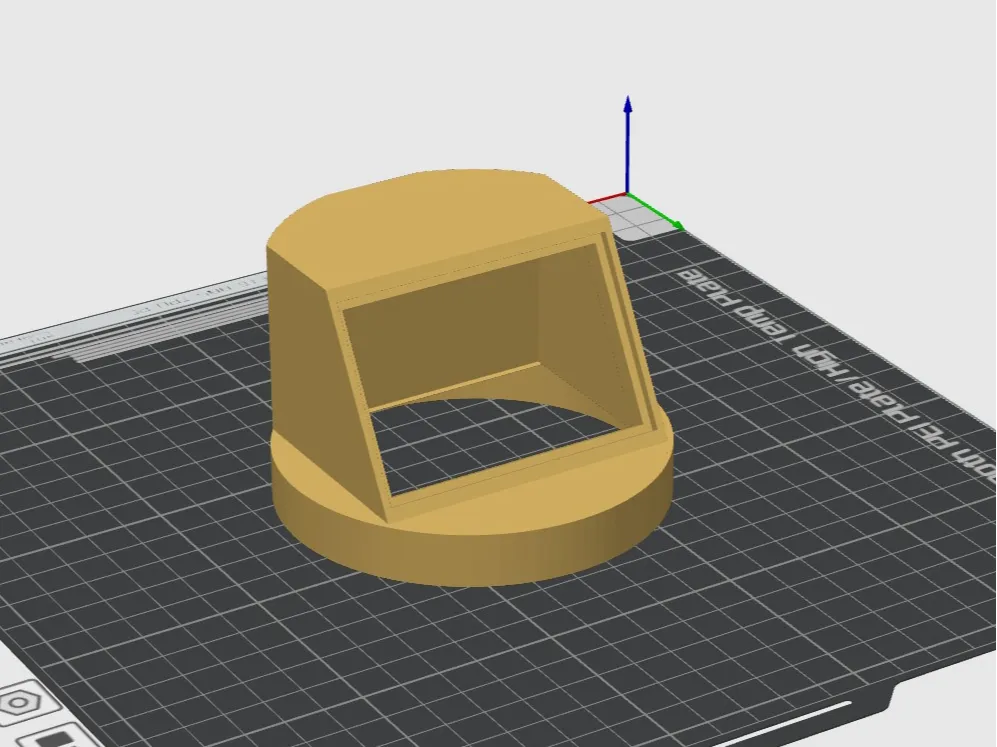Screen dimensions: 997x747
Task: Select the model's flat top face
Action: click(432, 216)
